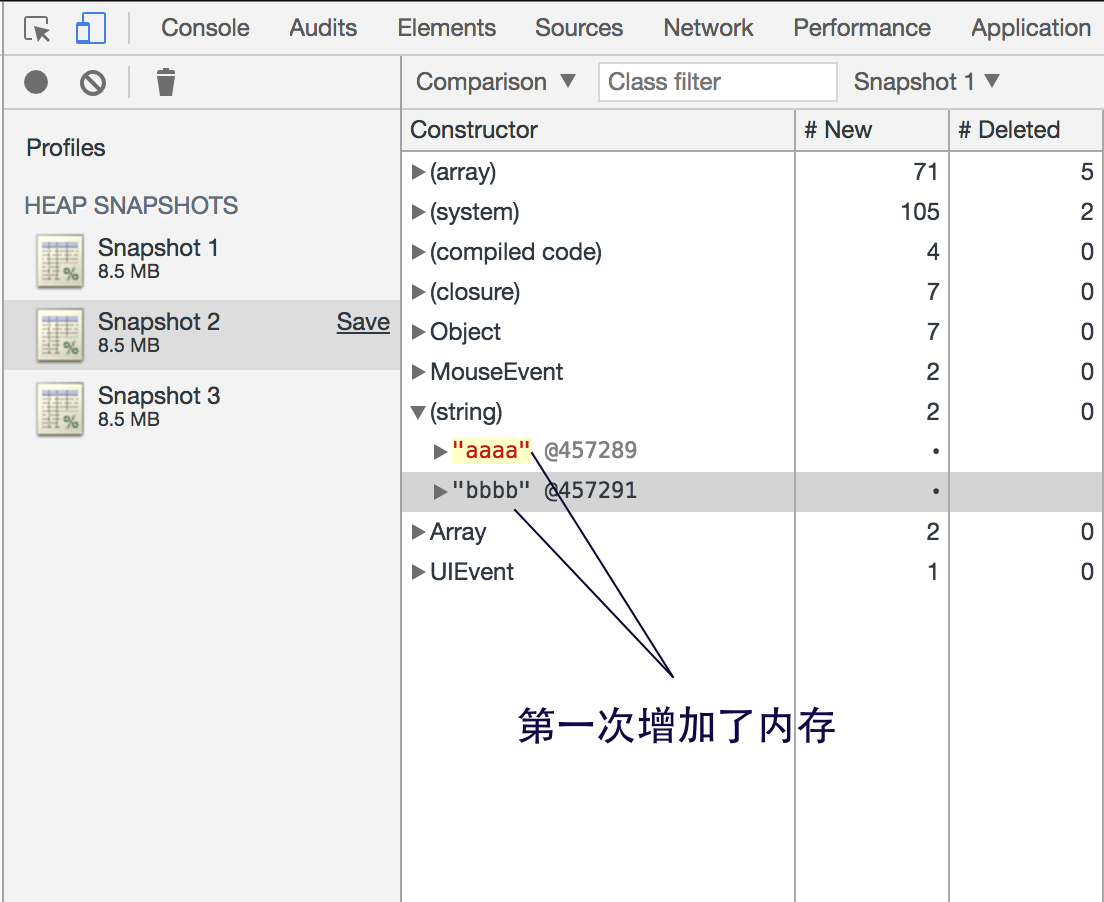
Task: Click object id @457289 text
Action: [x=590, y=450]
